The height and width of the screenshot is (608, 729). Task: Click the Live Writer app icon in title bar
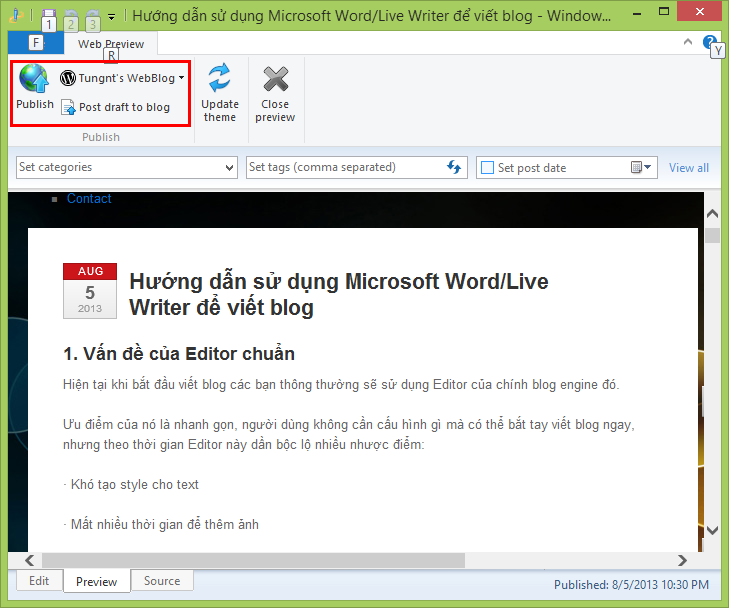pyautogui.click(x=16, y=15)
